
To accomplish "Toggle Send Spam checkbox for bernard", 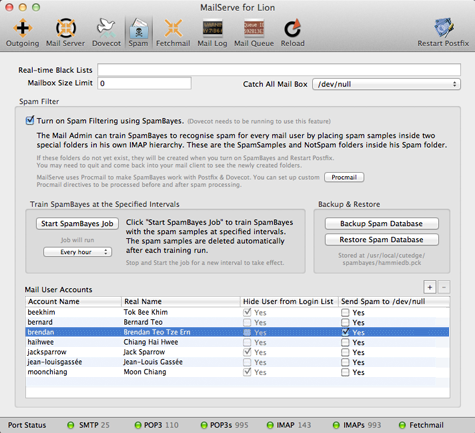I will (345, 322).
